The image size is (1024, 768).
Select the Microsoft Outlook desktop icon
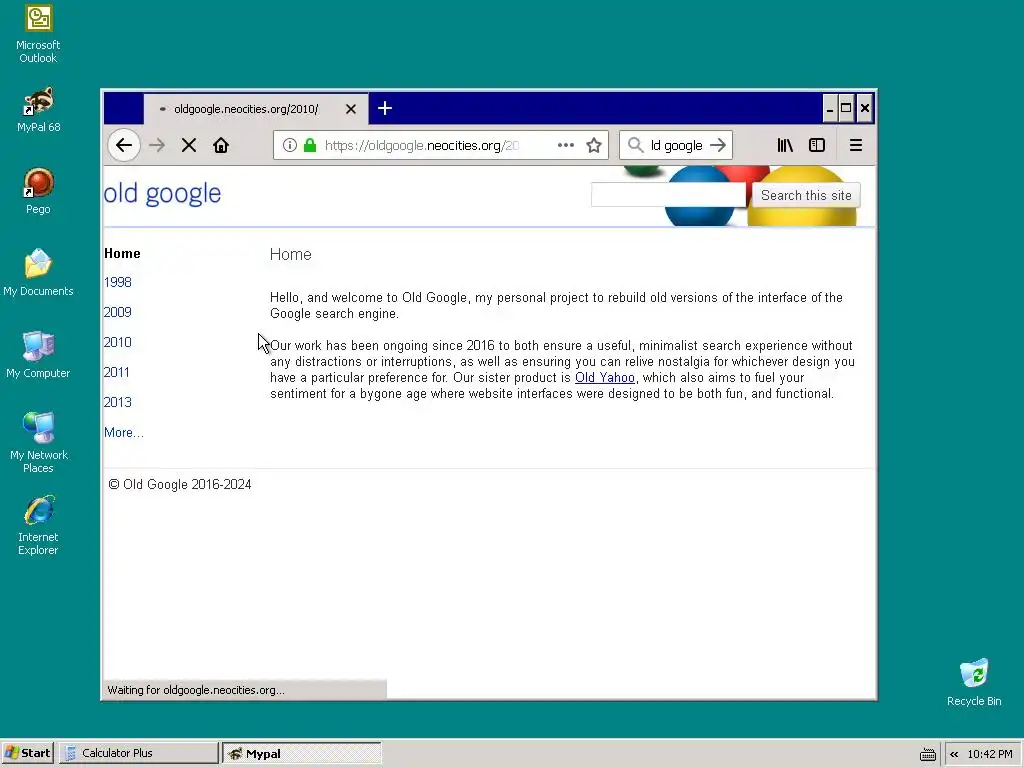click(x=38, y=34)
